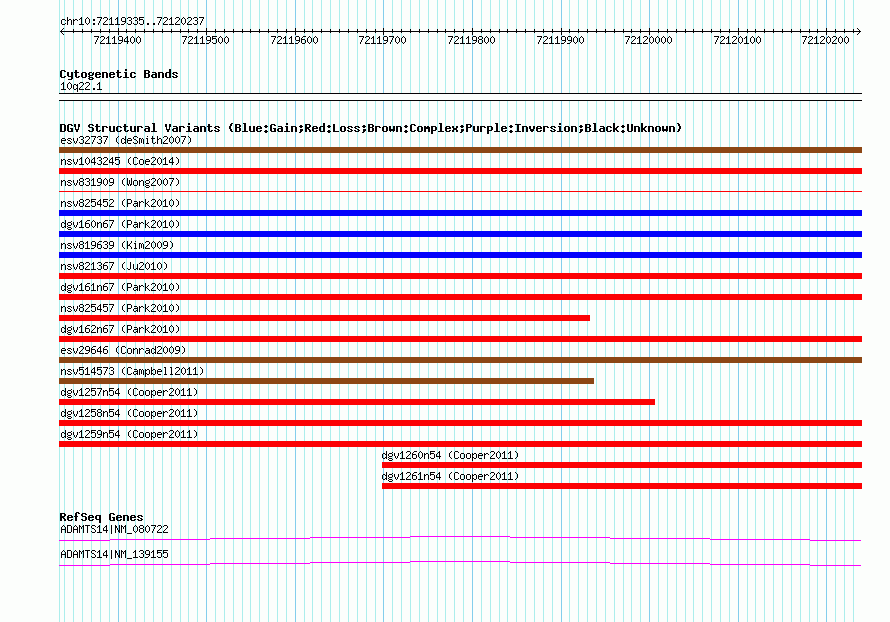Open the dgv1260n54 (Cooper2011) label

tap(451, 455)
